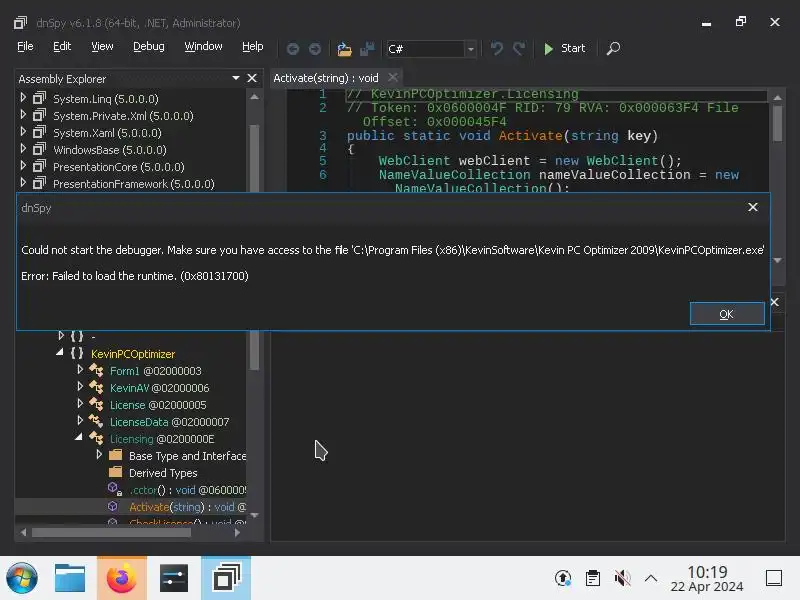800x600 pixels.
Task: Select System.Linq (5.0.0.0) assembly icon
Action: click(x=39, y=98)
